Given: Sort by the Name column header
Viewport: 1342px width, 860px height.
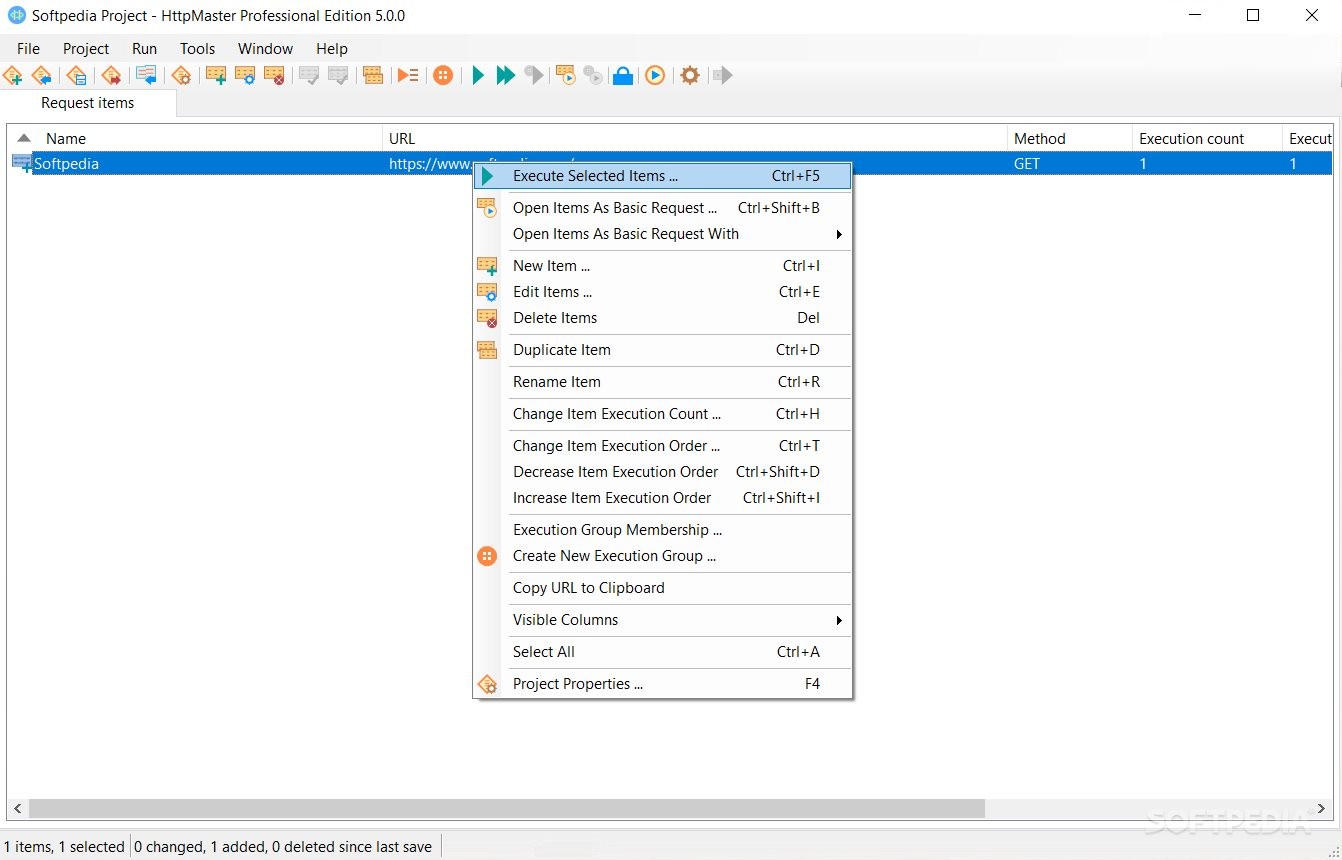Looking at the screenshot, I should pos(195,139).
